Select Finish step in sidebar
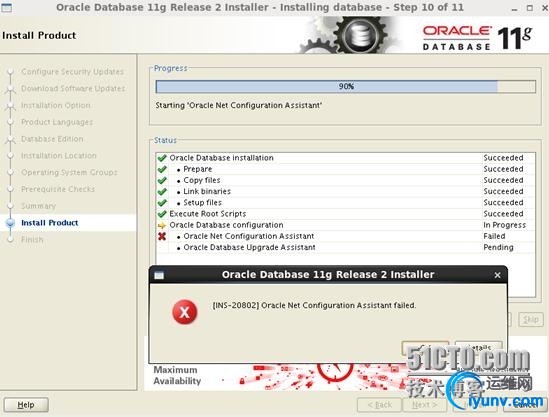The image size is (549, 417). coord(32,239)
